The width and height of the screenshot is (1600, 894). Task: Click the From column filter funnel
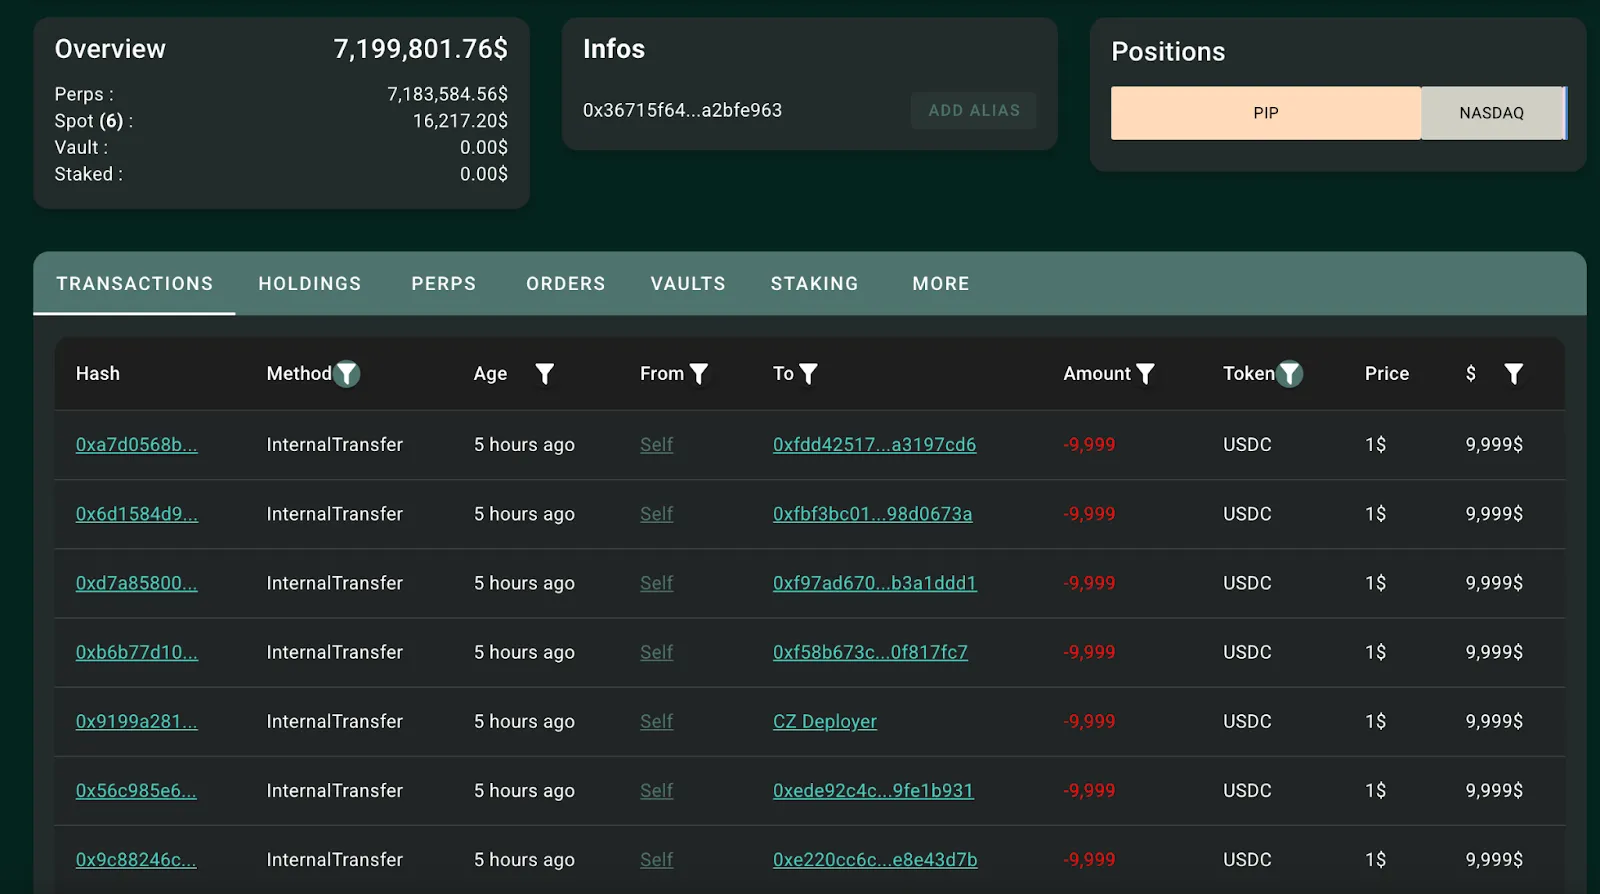(699, 374)
